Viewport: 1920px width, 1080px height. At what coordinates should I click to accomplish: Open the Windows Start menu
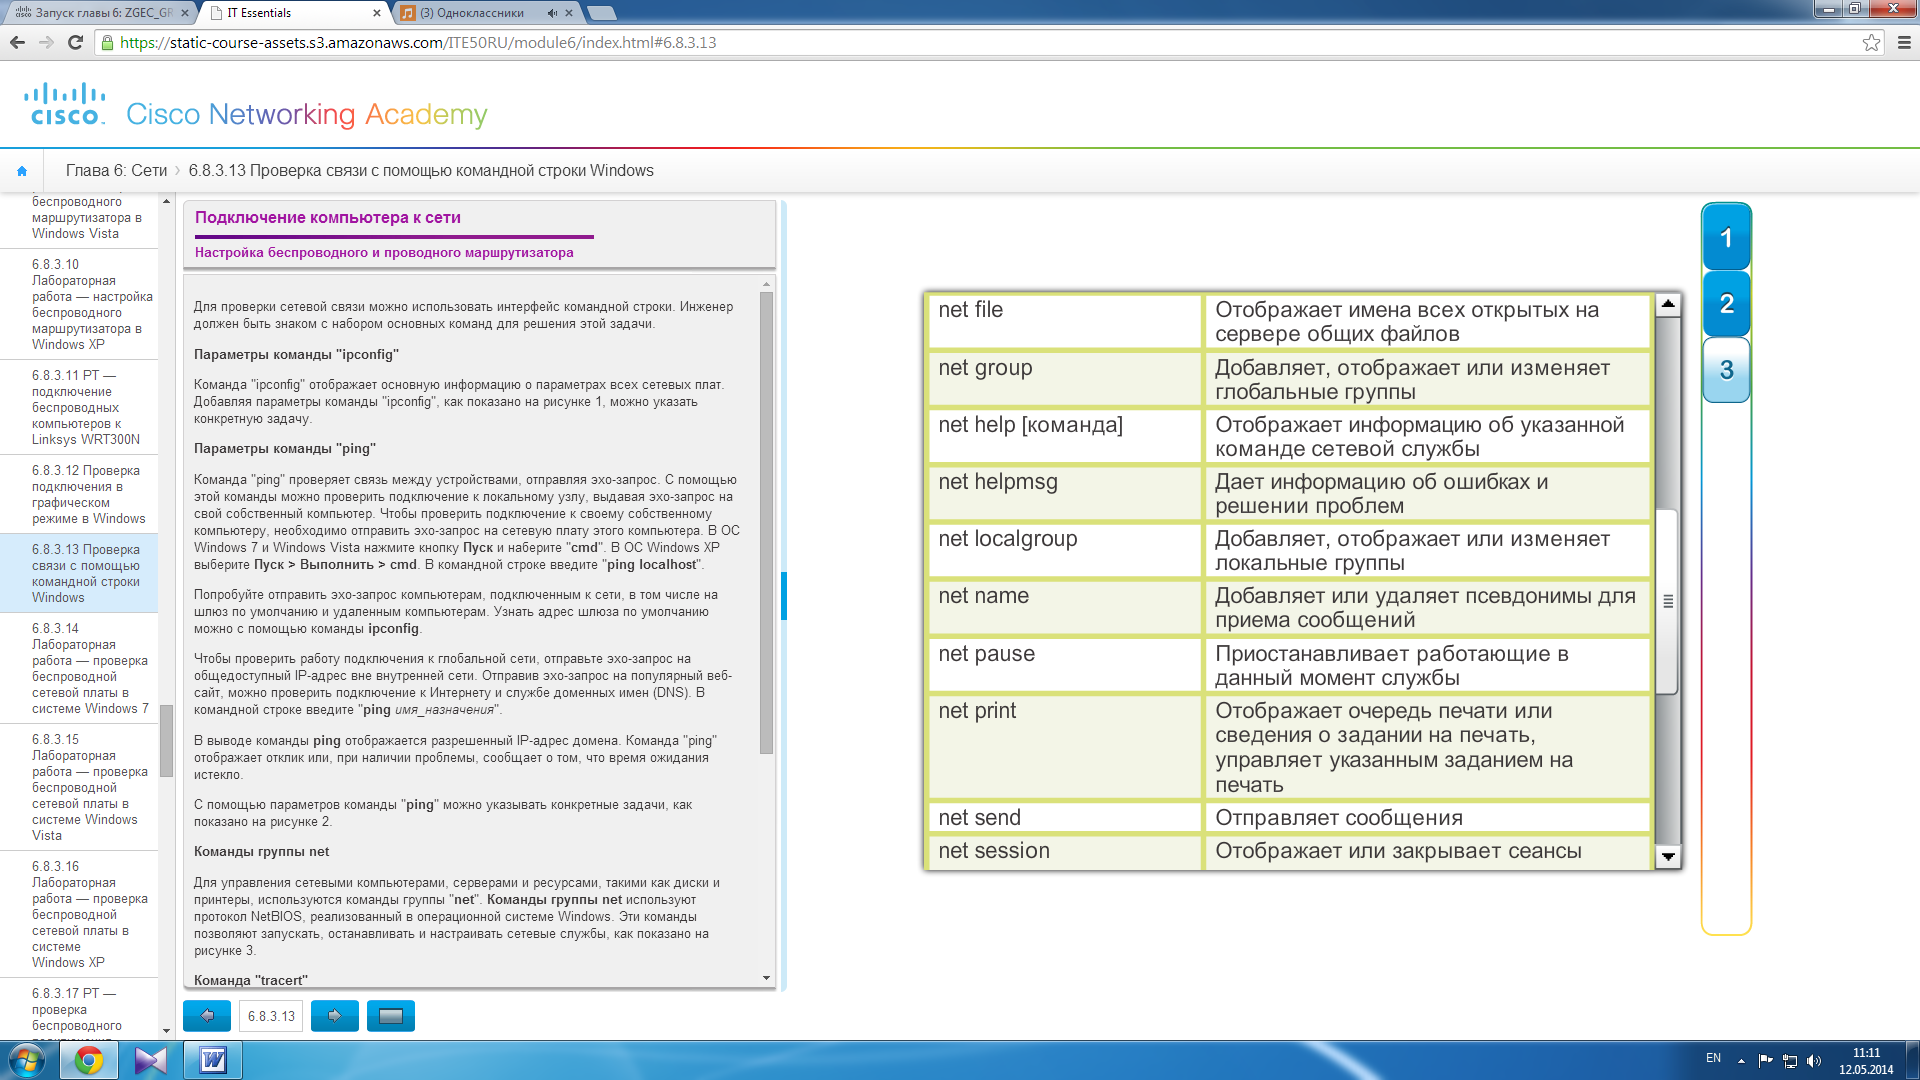coord(27,1060)
